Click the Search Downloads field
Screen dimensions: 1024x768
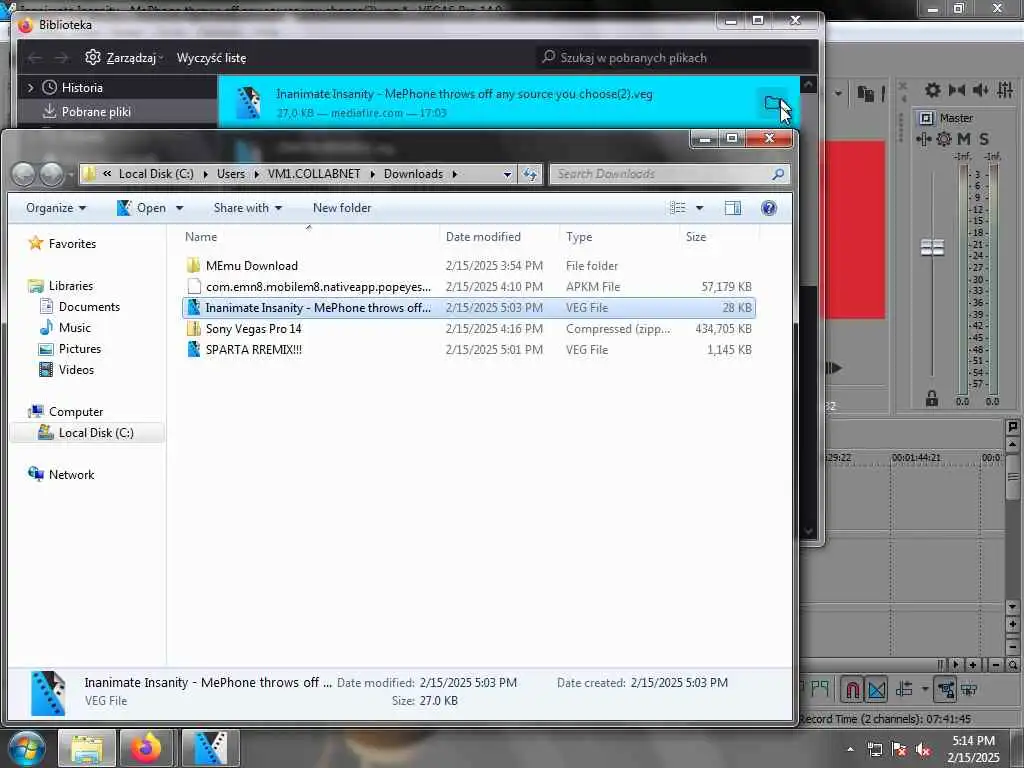pos(669,174)
